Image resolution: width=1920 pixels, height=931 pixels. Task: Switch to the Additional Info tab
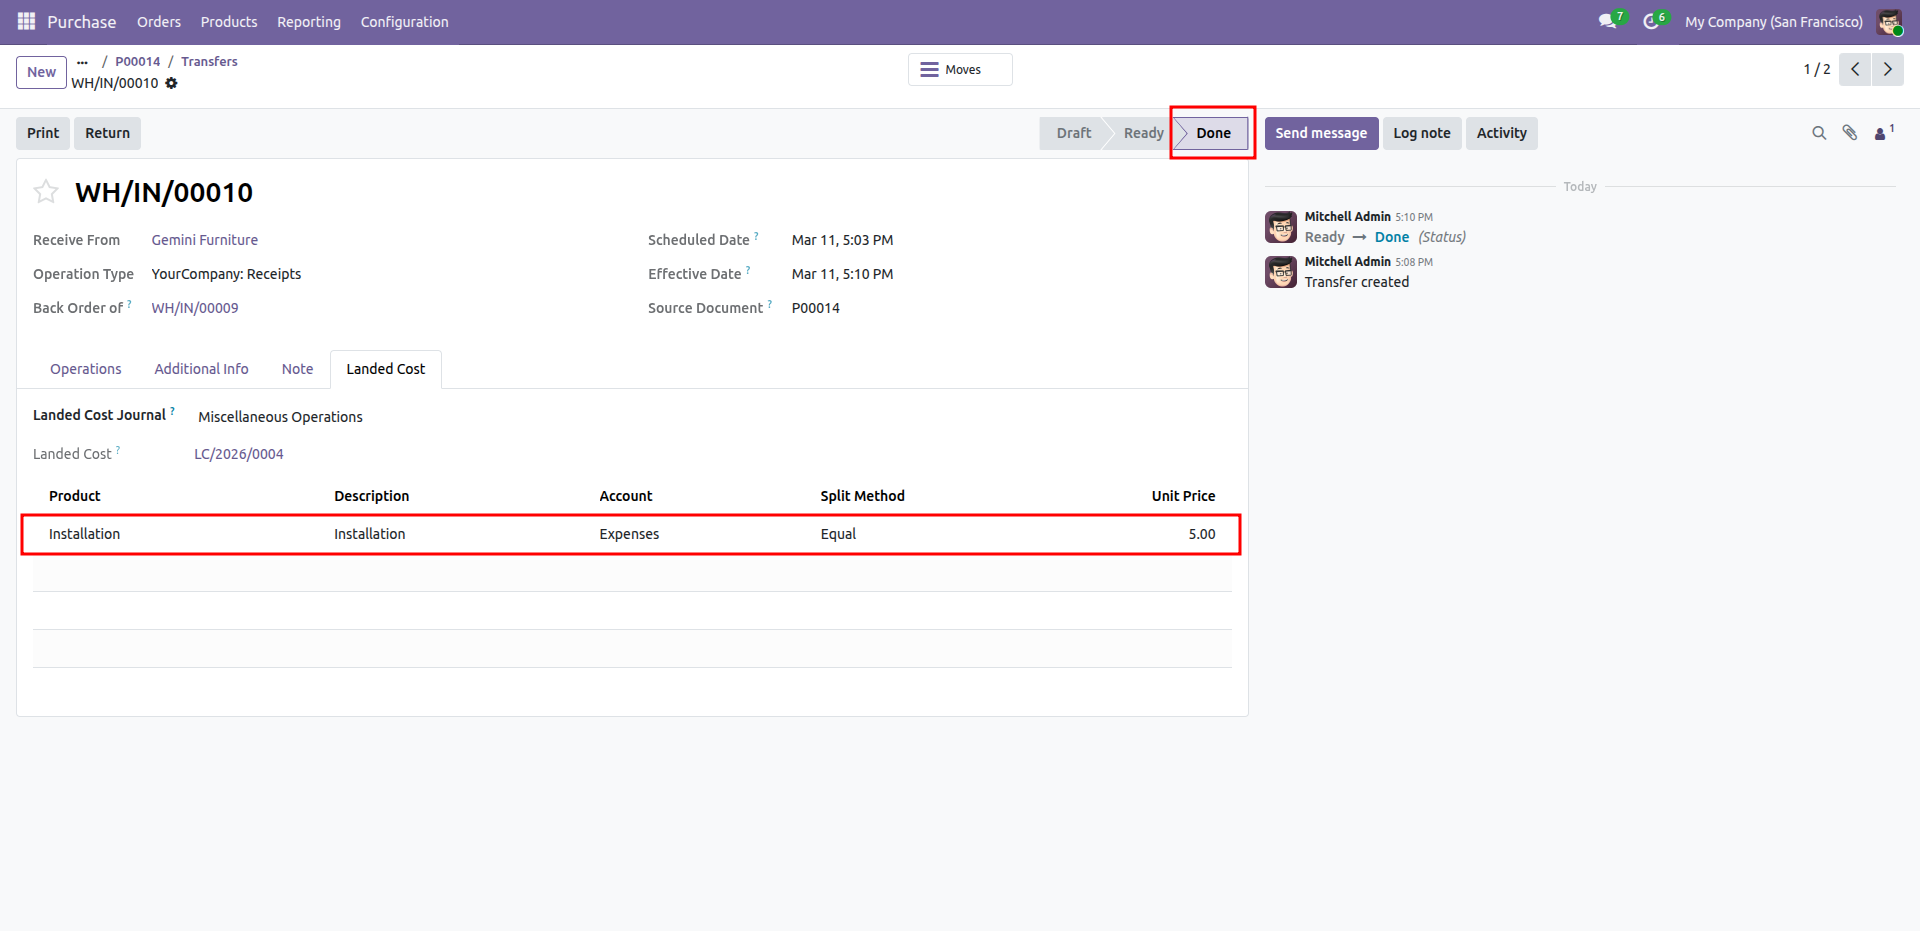click(201, 369)
